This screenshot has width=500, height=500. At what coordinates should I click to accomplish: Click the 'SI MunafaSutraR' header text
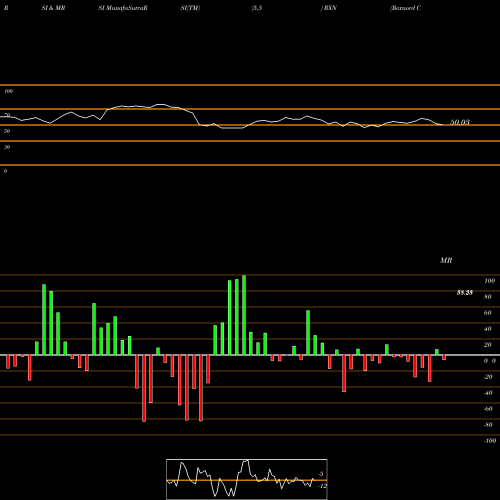point(123,8)
